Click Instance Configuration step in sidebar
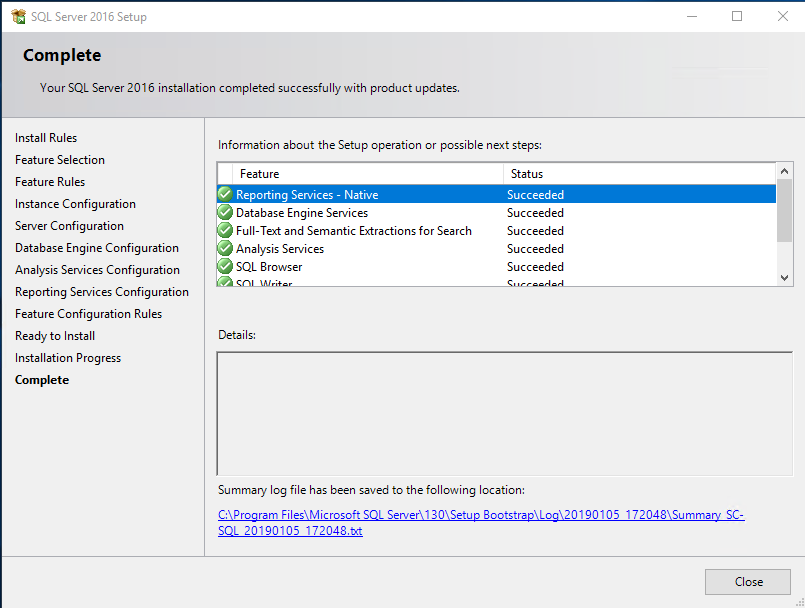The width and height of the screenshot is (805, 608). pyautogui.click(x=75, y=204)
